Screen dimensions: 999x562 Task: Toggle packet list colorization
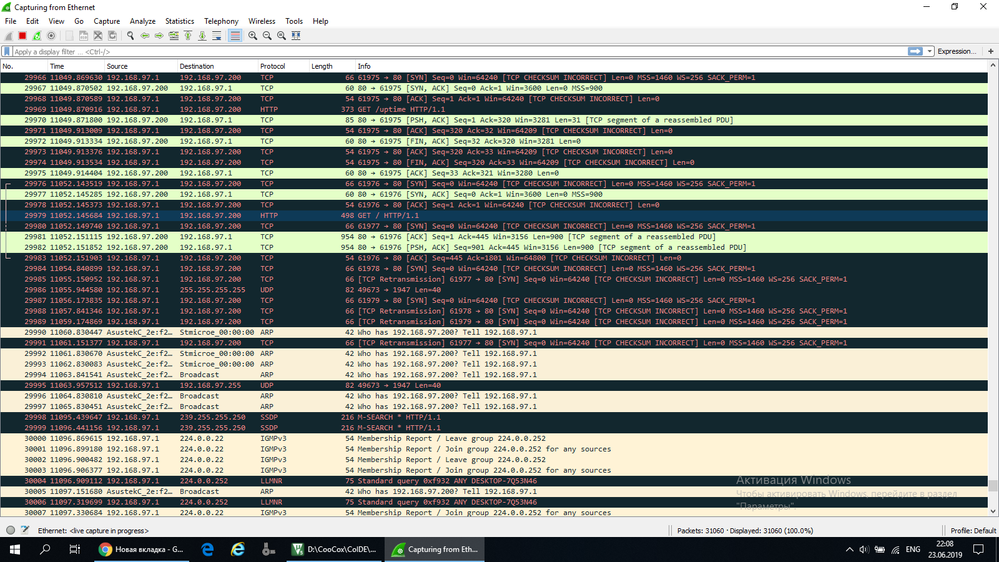click(235, 36)
